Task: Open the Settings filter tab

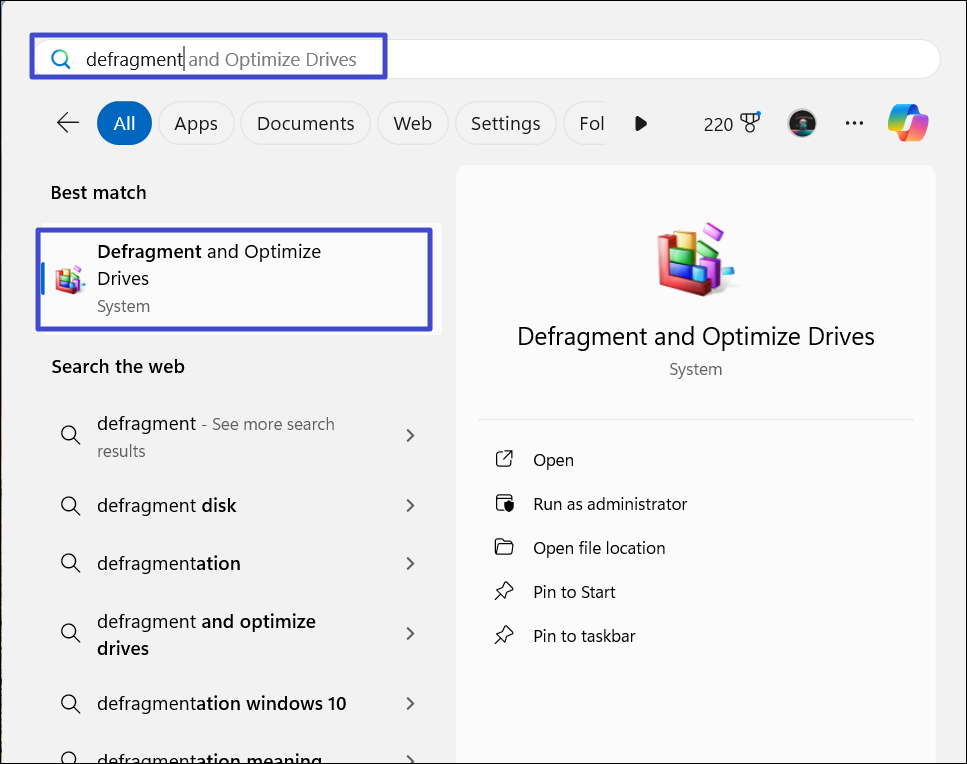Action: coord(505,123)
